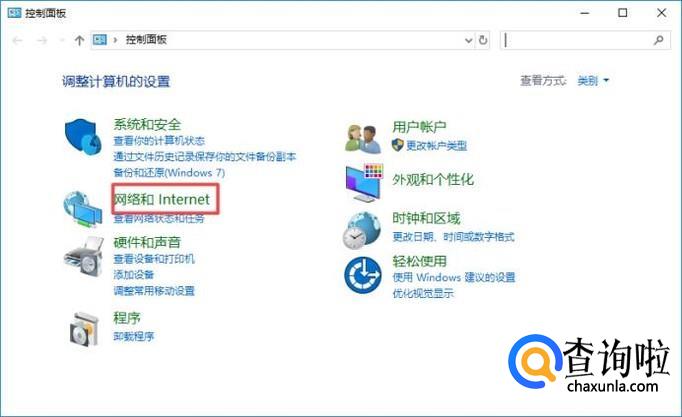Screen dimensions: 682x417
Task: Open 查看你的计算机状态 link
Action: pos(159,140)
